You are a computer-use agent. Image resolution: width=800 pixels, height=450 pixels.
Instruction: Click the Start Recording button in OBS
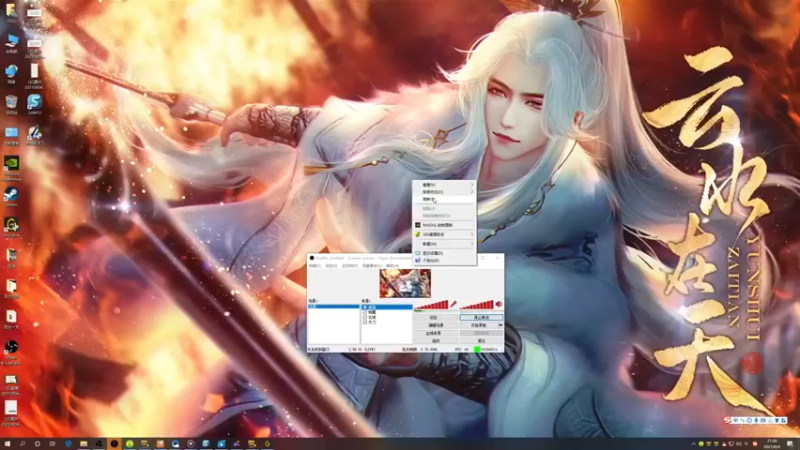coord(479,325)
